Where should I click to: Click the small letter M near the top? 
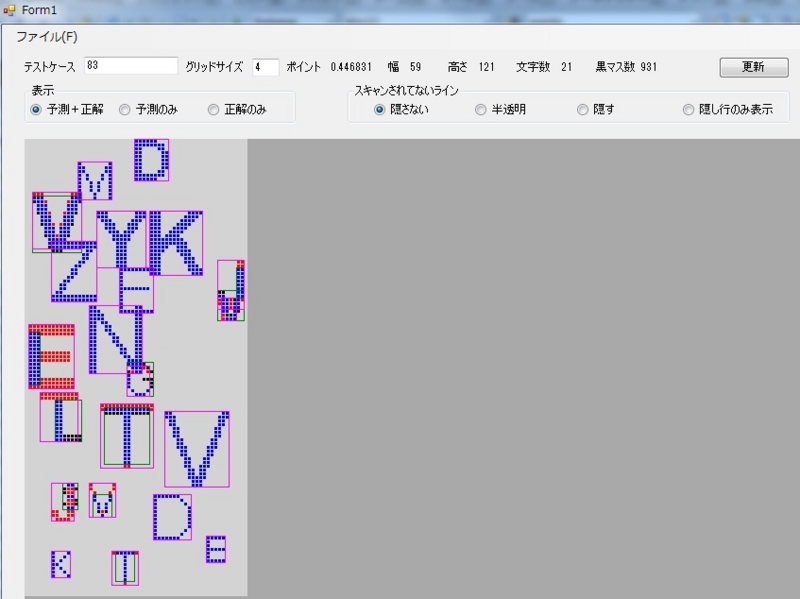tap(95, 181)
